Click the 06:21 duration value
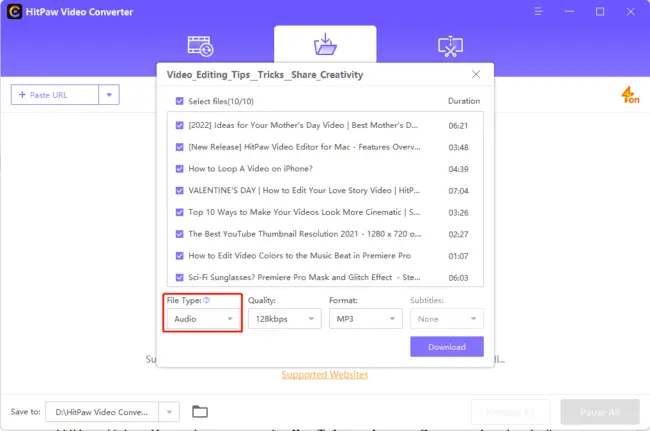The image size is (650, 431). tap(458, 126)
